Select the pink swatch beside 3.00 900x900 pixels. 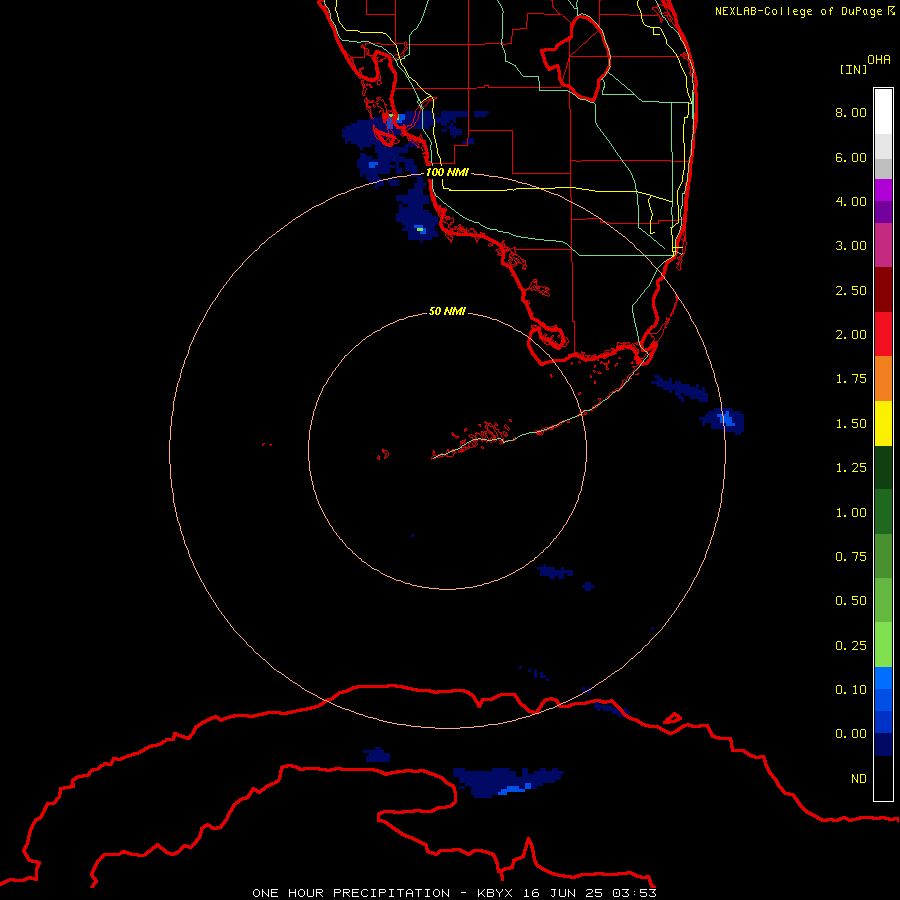click(883, 245)
